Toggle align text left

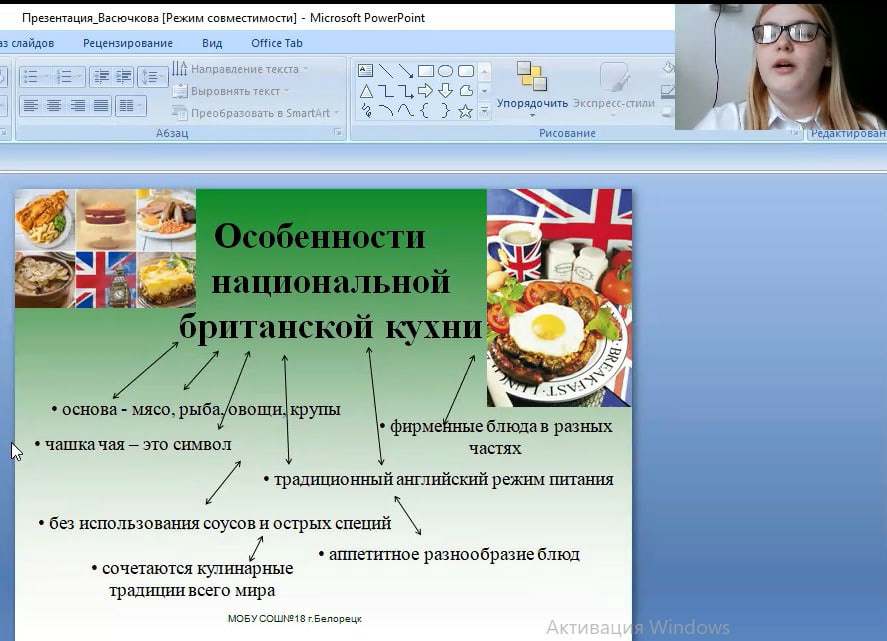point(30,105)
